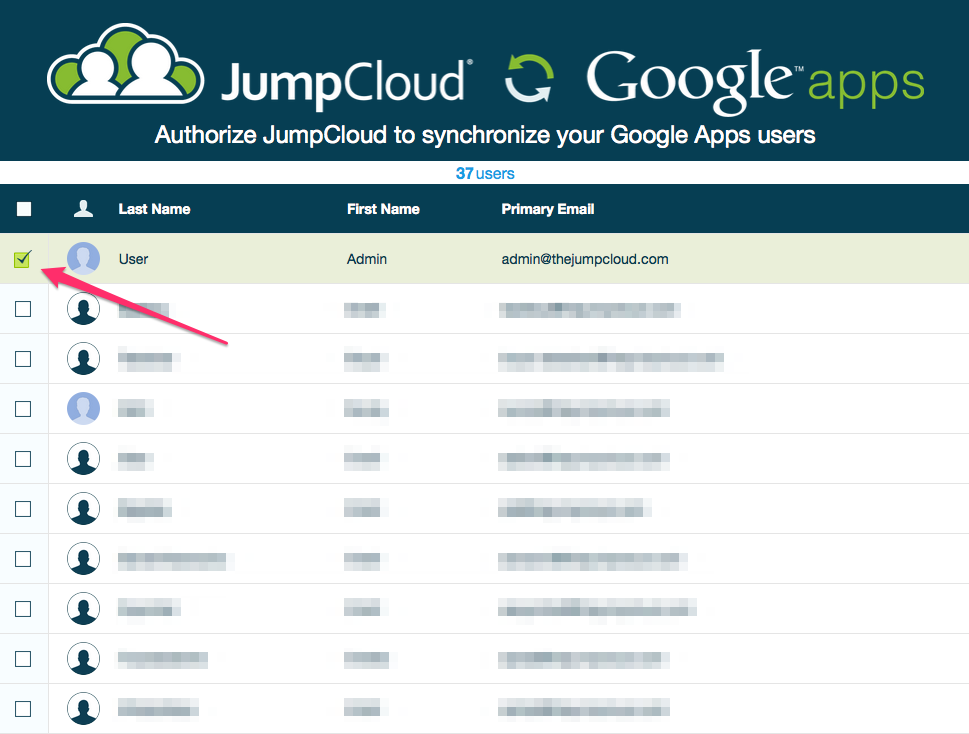The height and width of the screenshot is (734, 969).
Task: Click the avatar in the third user row
Action: click(x=84, y=359)
